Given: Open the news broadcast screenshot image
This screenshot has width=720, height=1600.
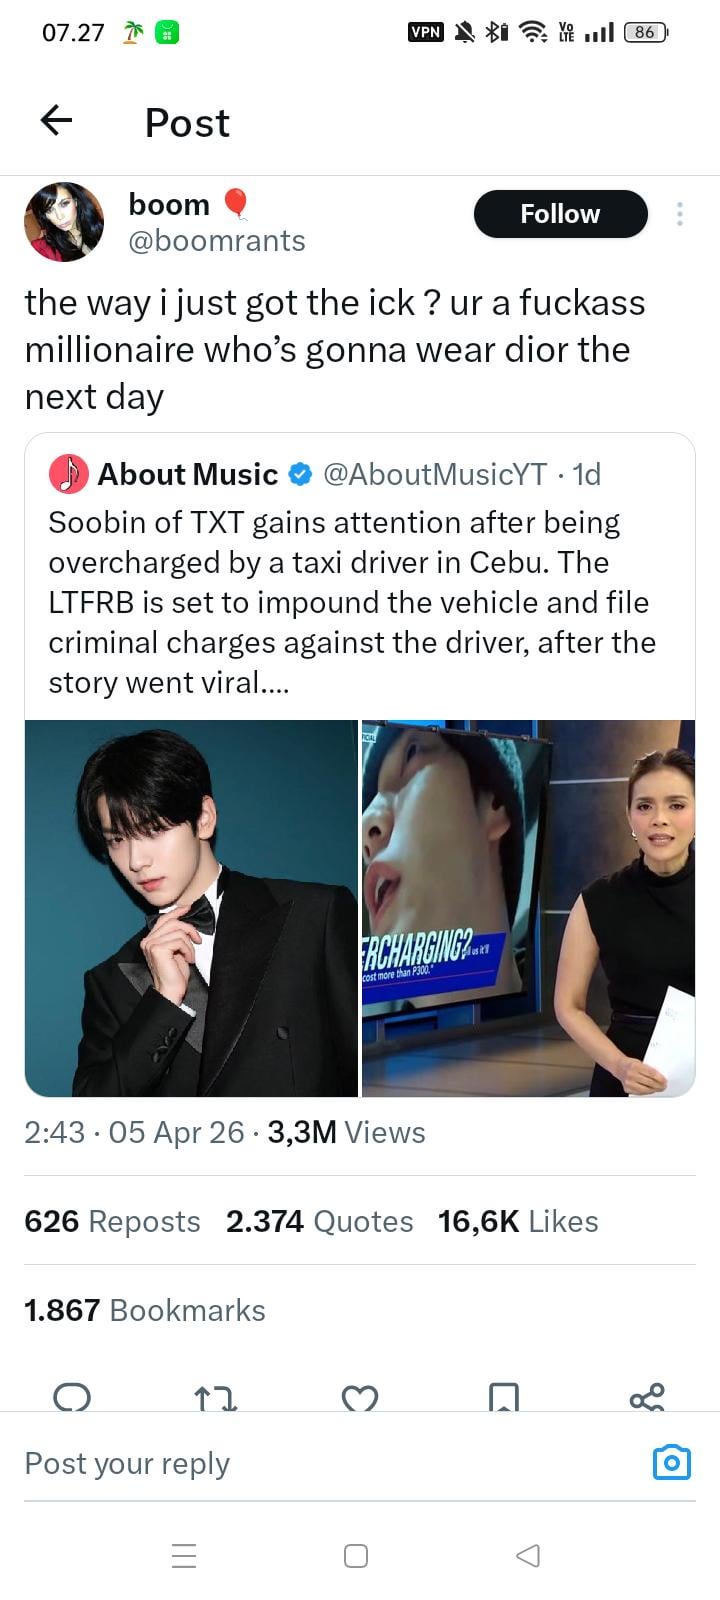Looking at the screenshot, I should click(528, 908).
